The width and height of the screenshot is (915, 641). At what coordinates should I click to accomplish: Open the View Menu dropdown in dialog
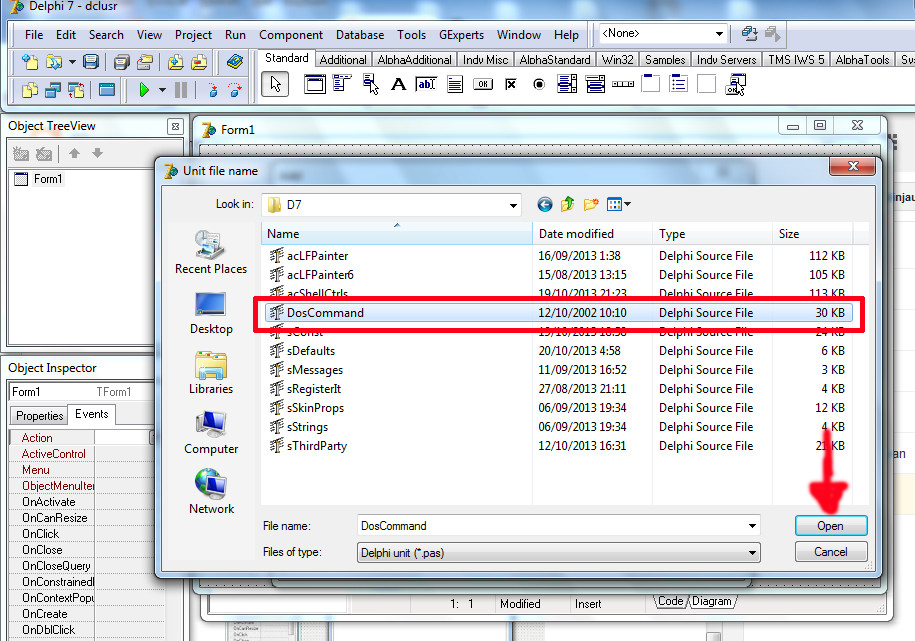618,204
